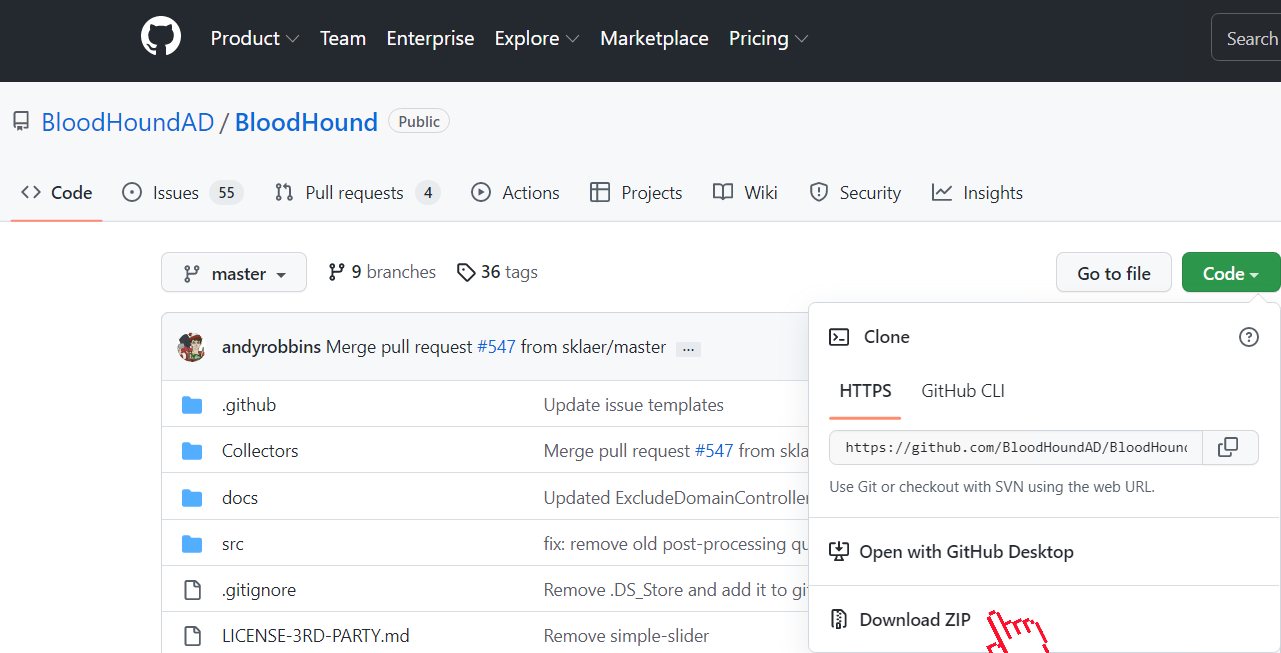
Task: Open the LICENSE-3RD-PARTY.md file
Action: coord(316,636)
